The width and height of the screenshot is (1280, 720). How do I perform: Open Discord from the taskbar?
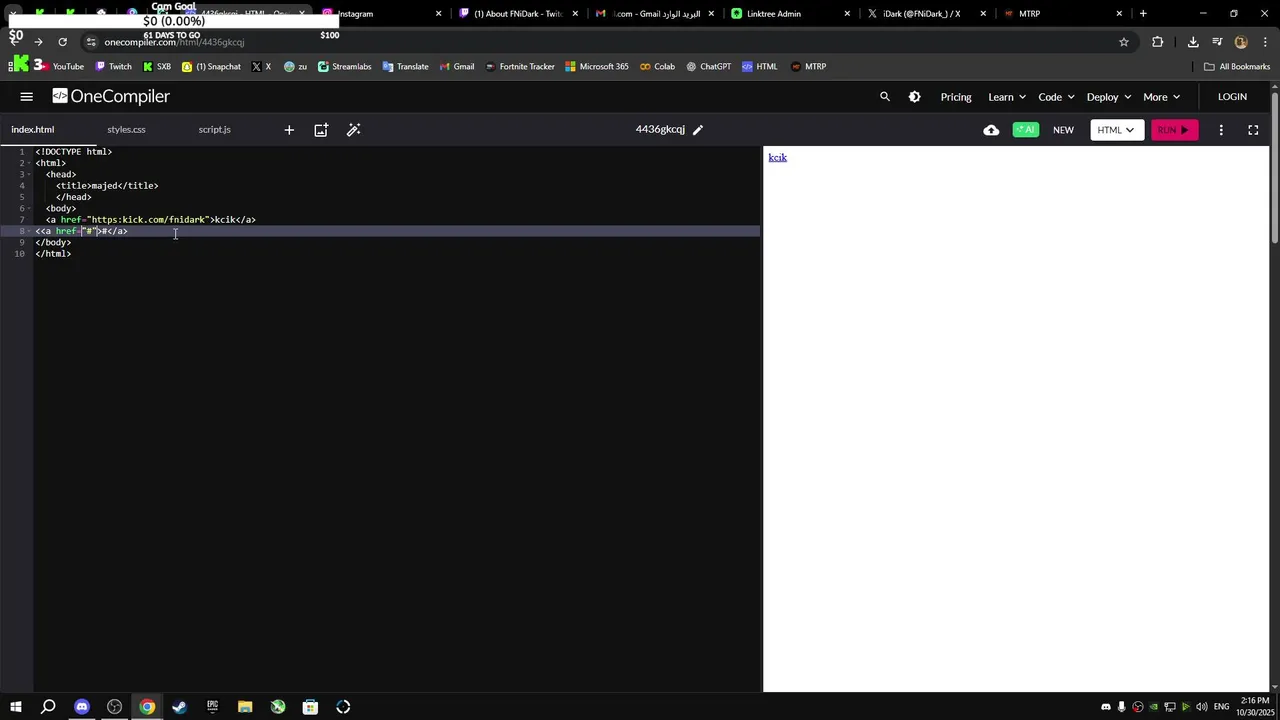click(82, 707)
